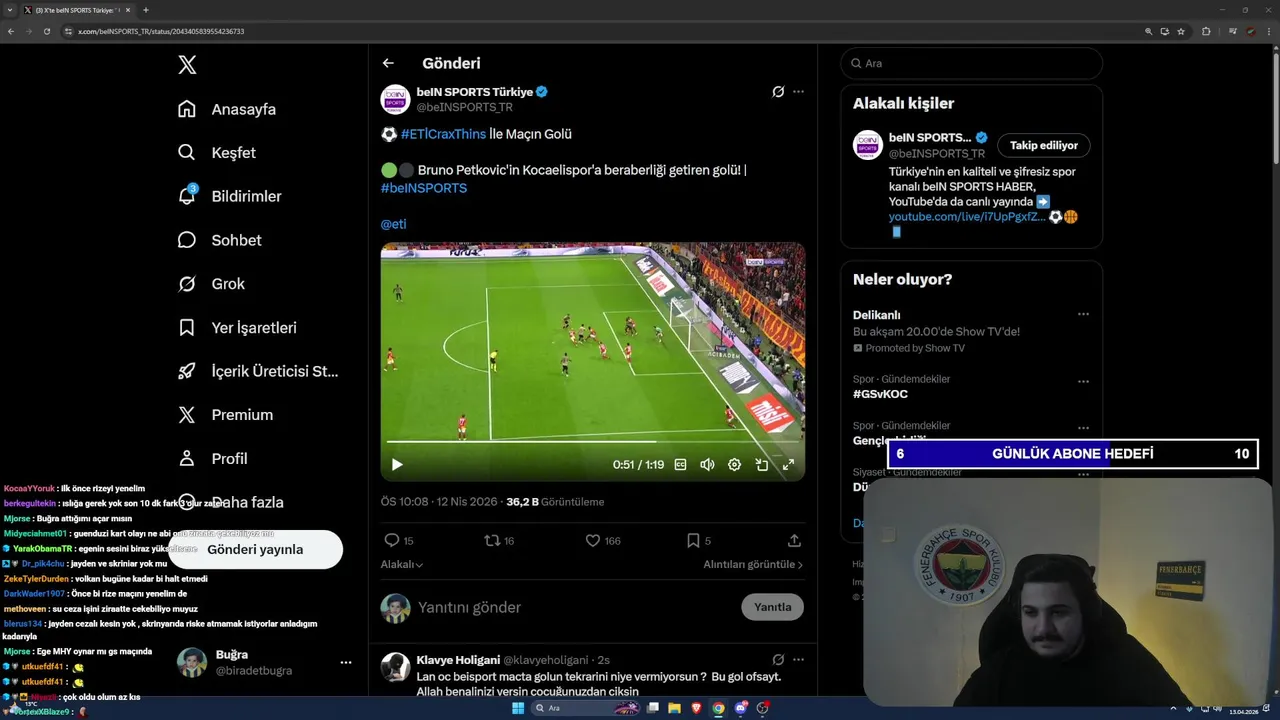
Task: Open options for #GSvKOC trend
Action: (1083, 382)
